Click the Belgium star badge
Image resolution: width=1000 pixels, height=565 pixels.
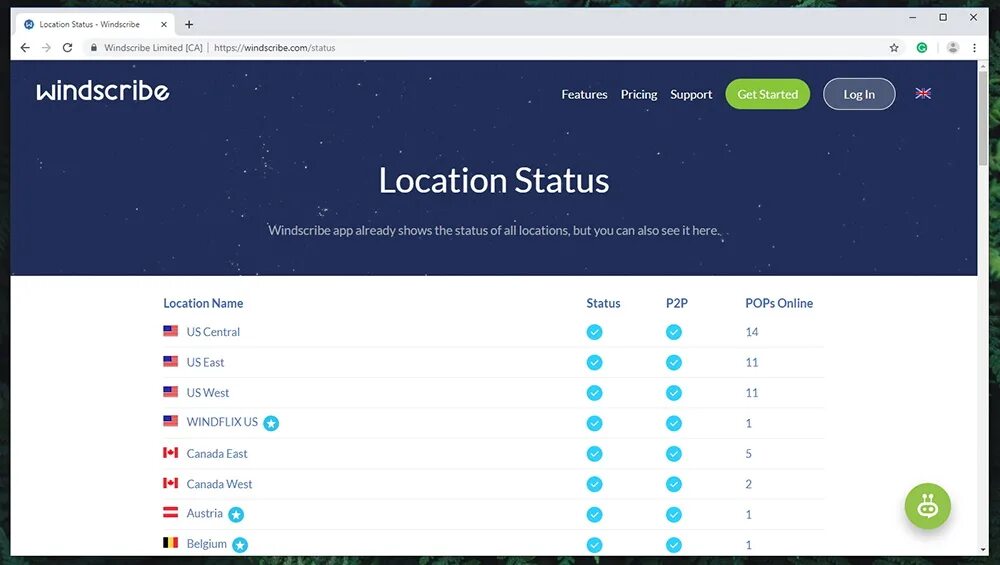point(240,545)
